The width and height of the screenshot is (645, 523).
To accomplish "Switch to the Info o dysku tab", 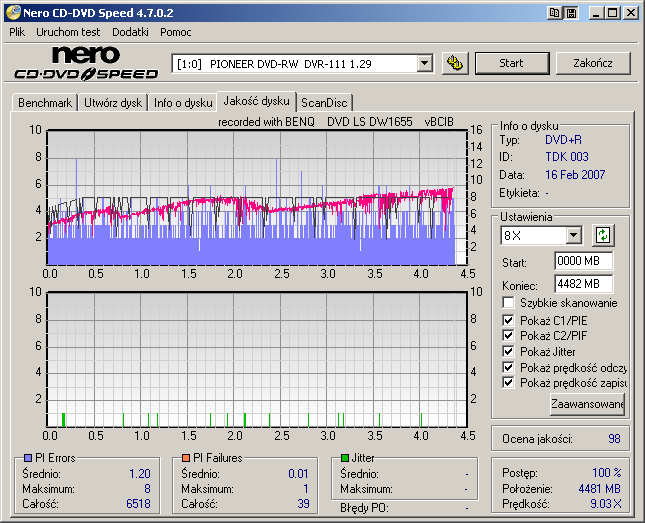I will click(x=183, y=103).
